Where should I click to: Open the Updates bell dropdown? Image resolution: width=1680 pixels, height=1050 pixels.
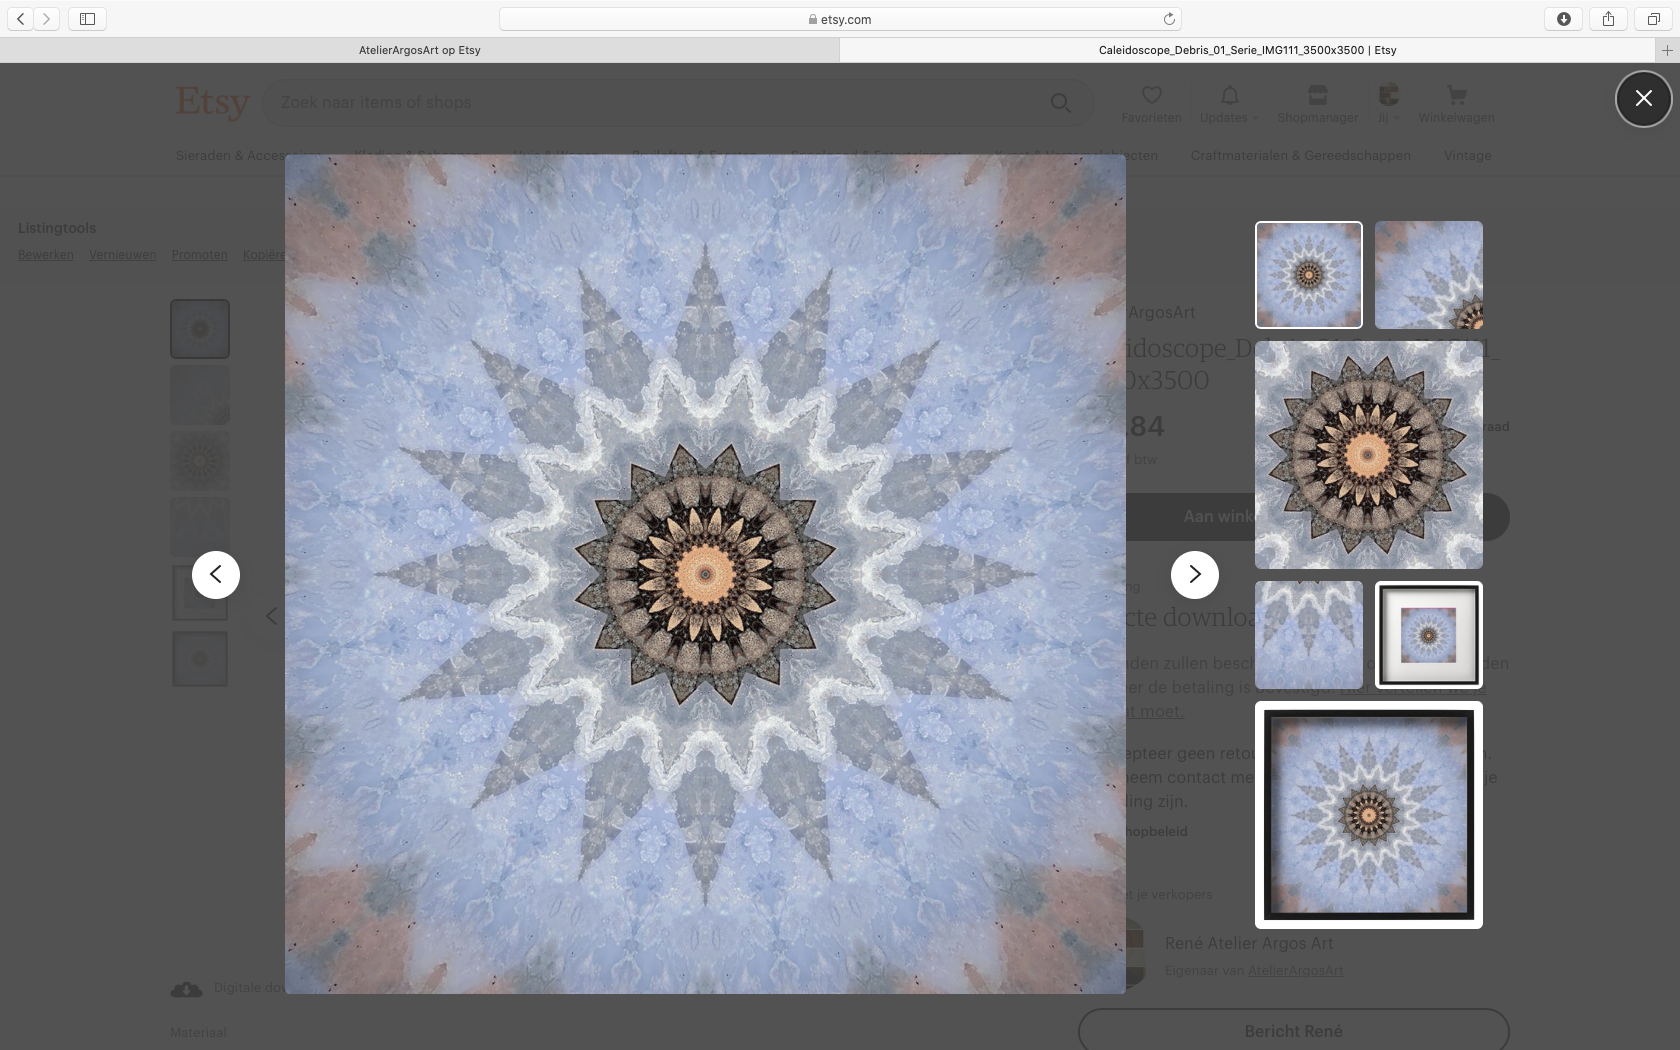pos(1229,104)
